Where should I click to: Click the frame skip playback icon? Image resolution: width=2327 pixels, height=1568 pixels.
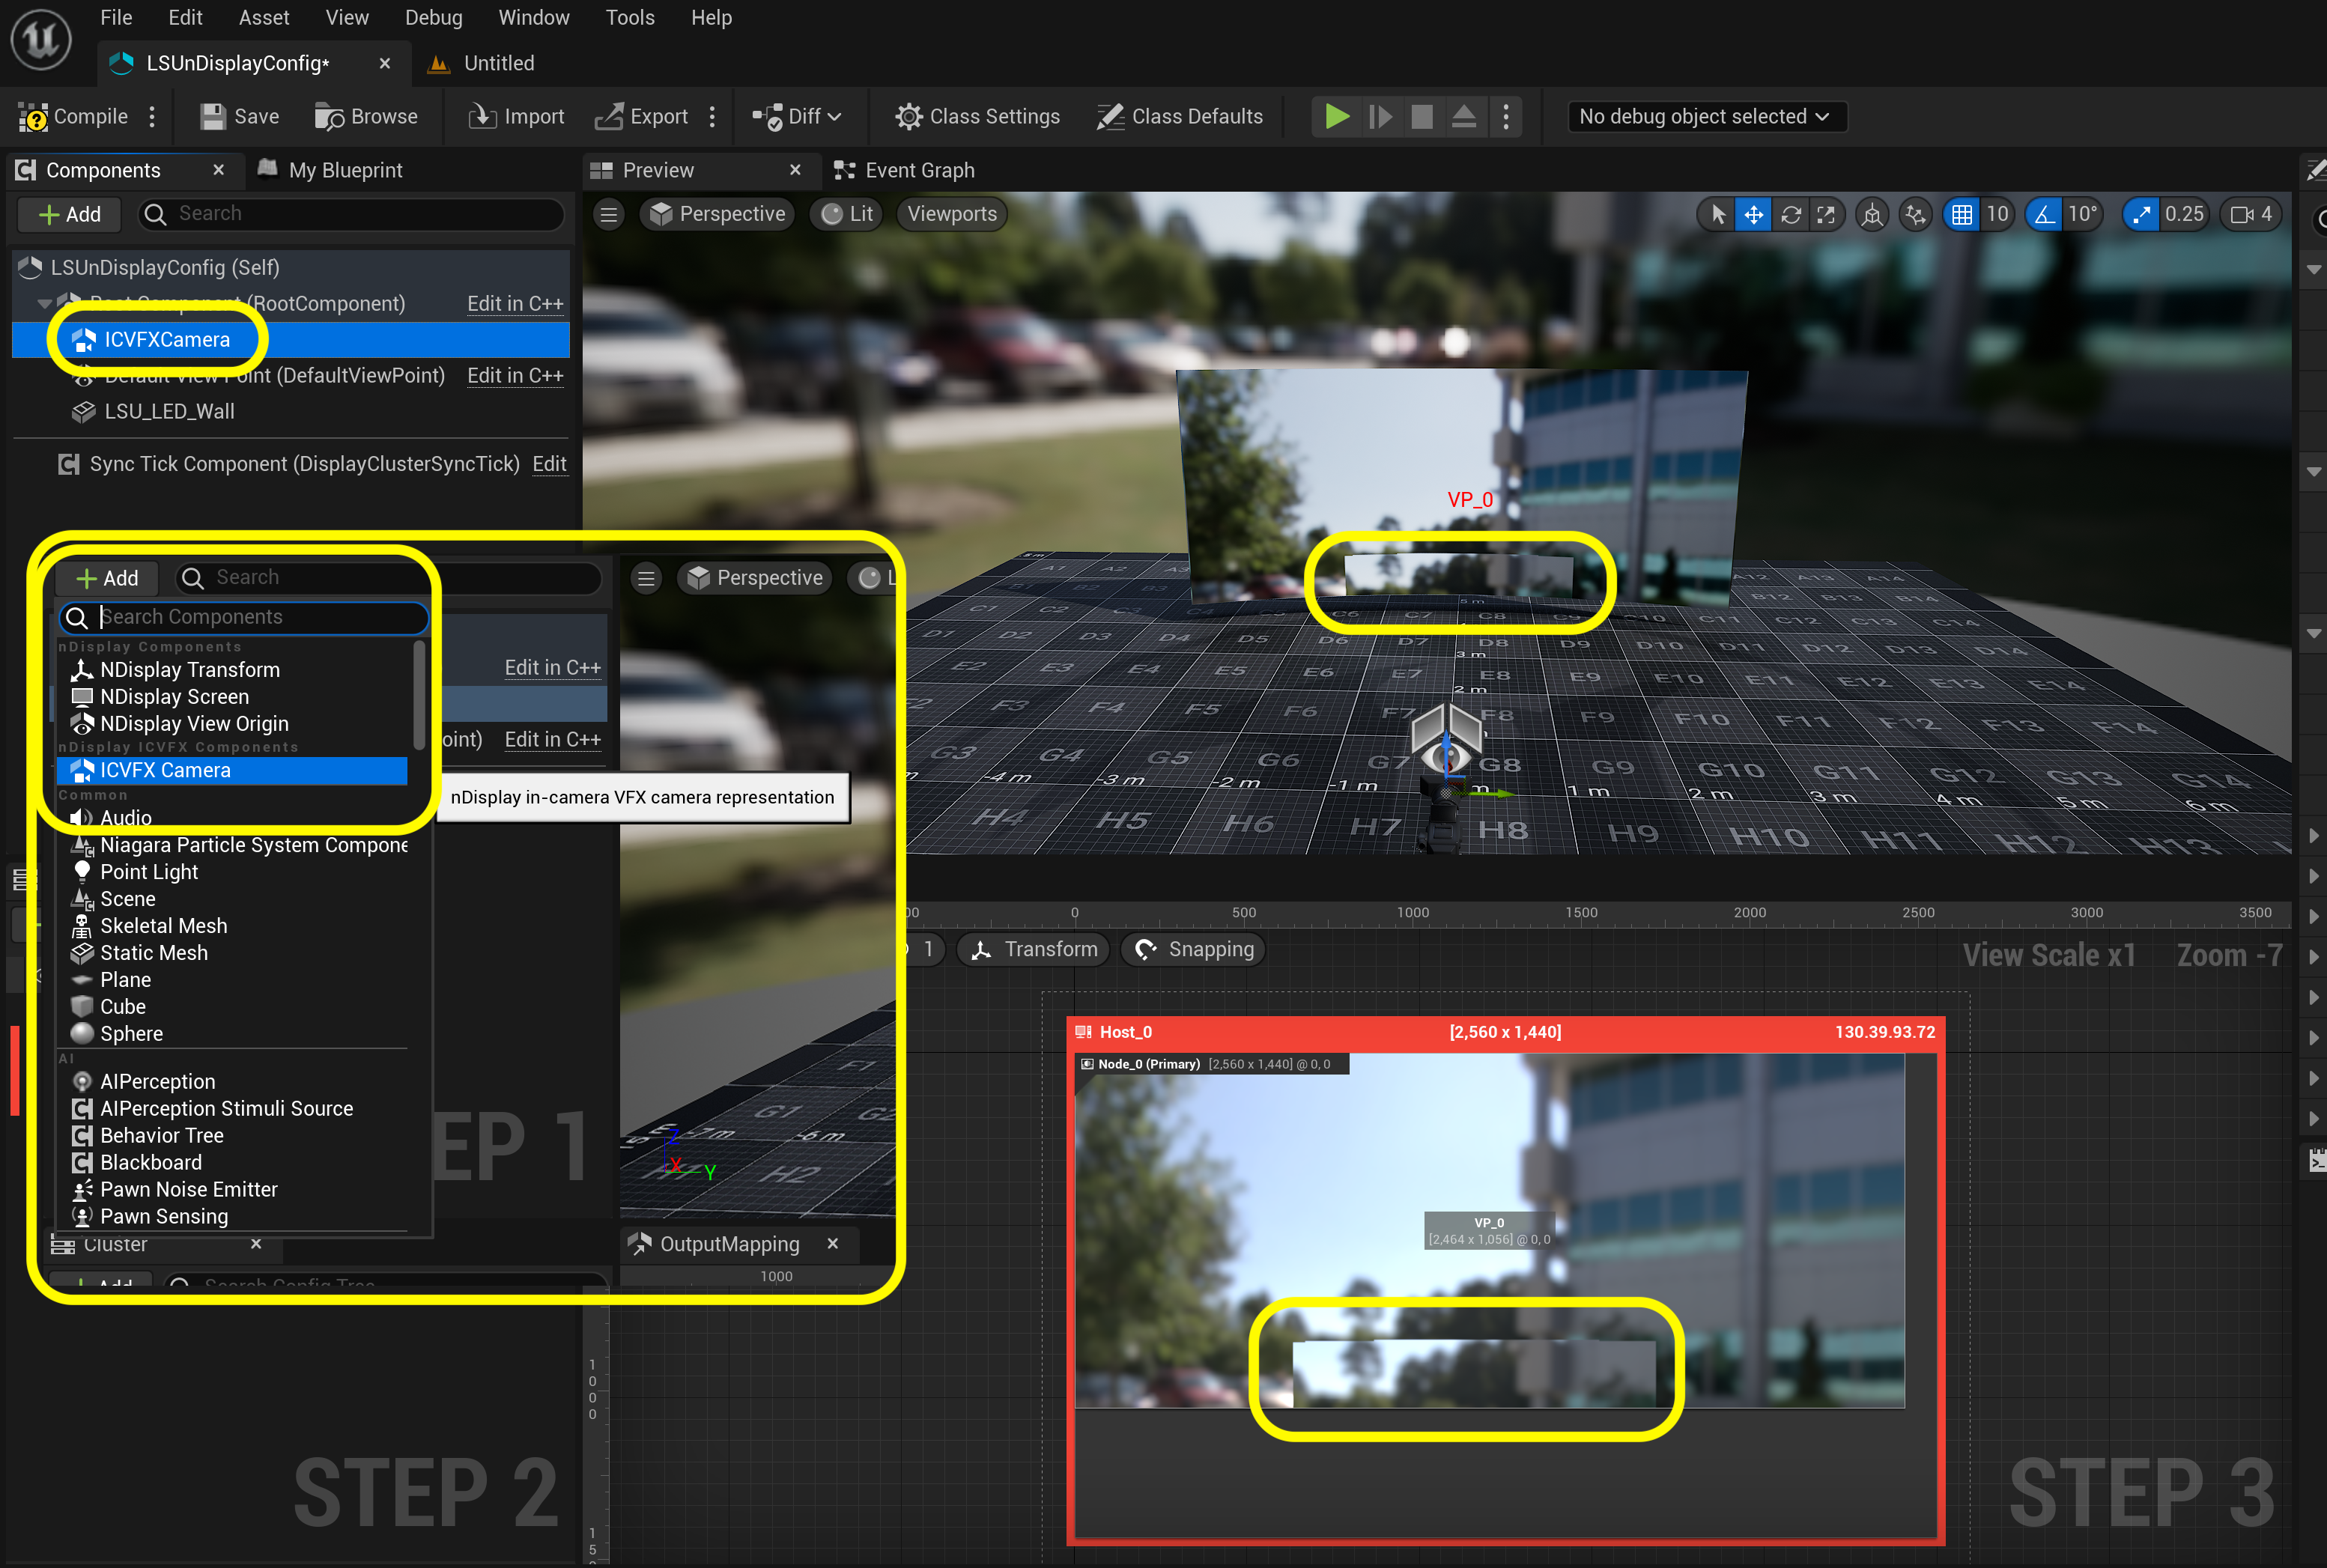(x=1379, y=117)
